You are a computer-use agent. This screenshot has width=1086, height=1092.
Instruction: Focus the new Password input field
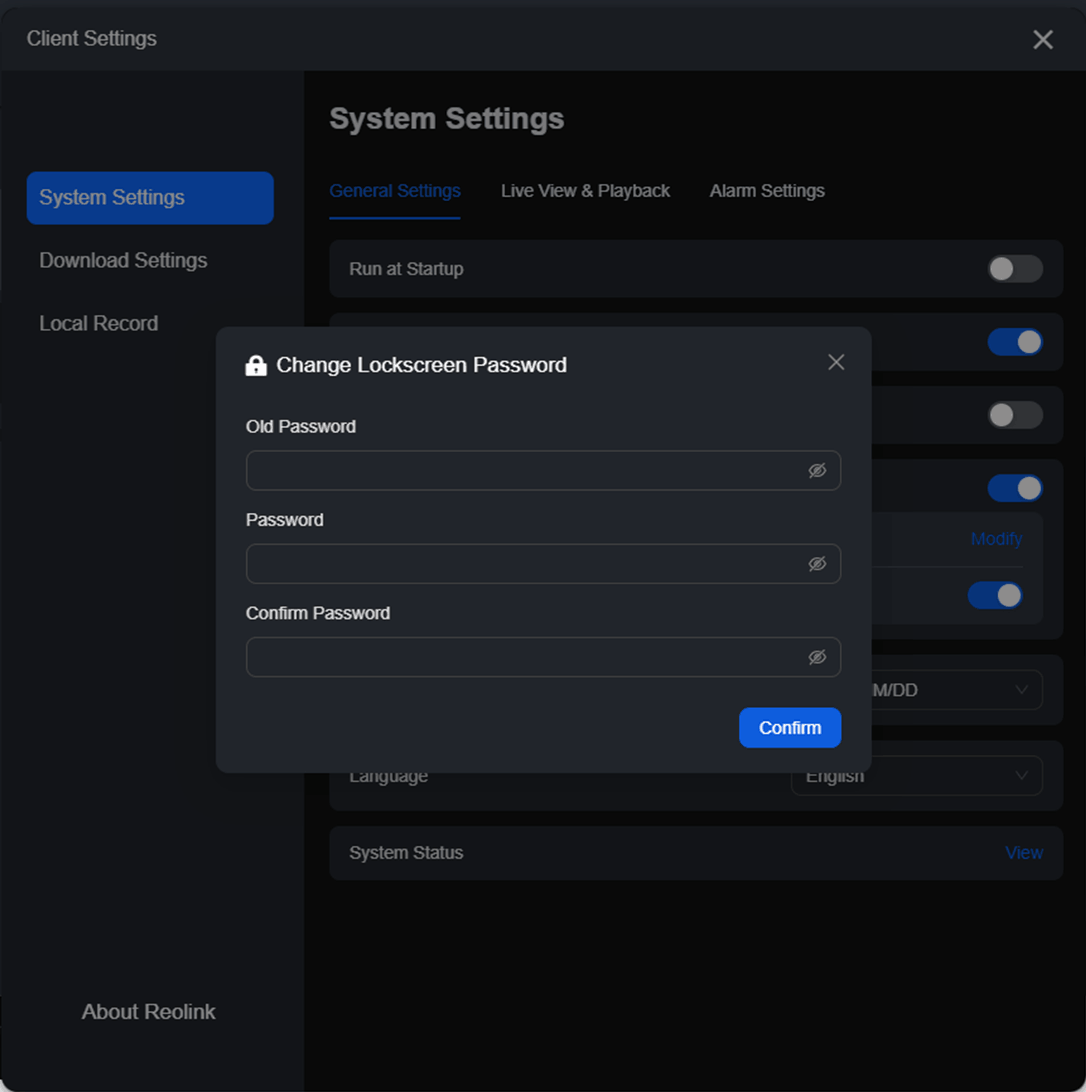point(543,564)
